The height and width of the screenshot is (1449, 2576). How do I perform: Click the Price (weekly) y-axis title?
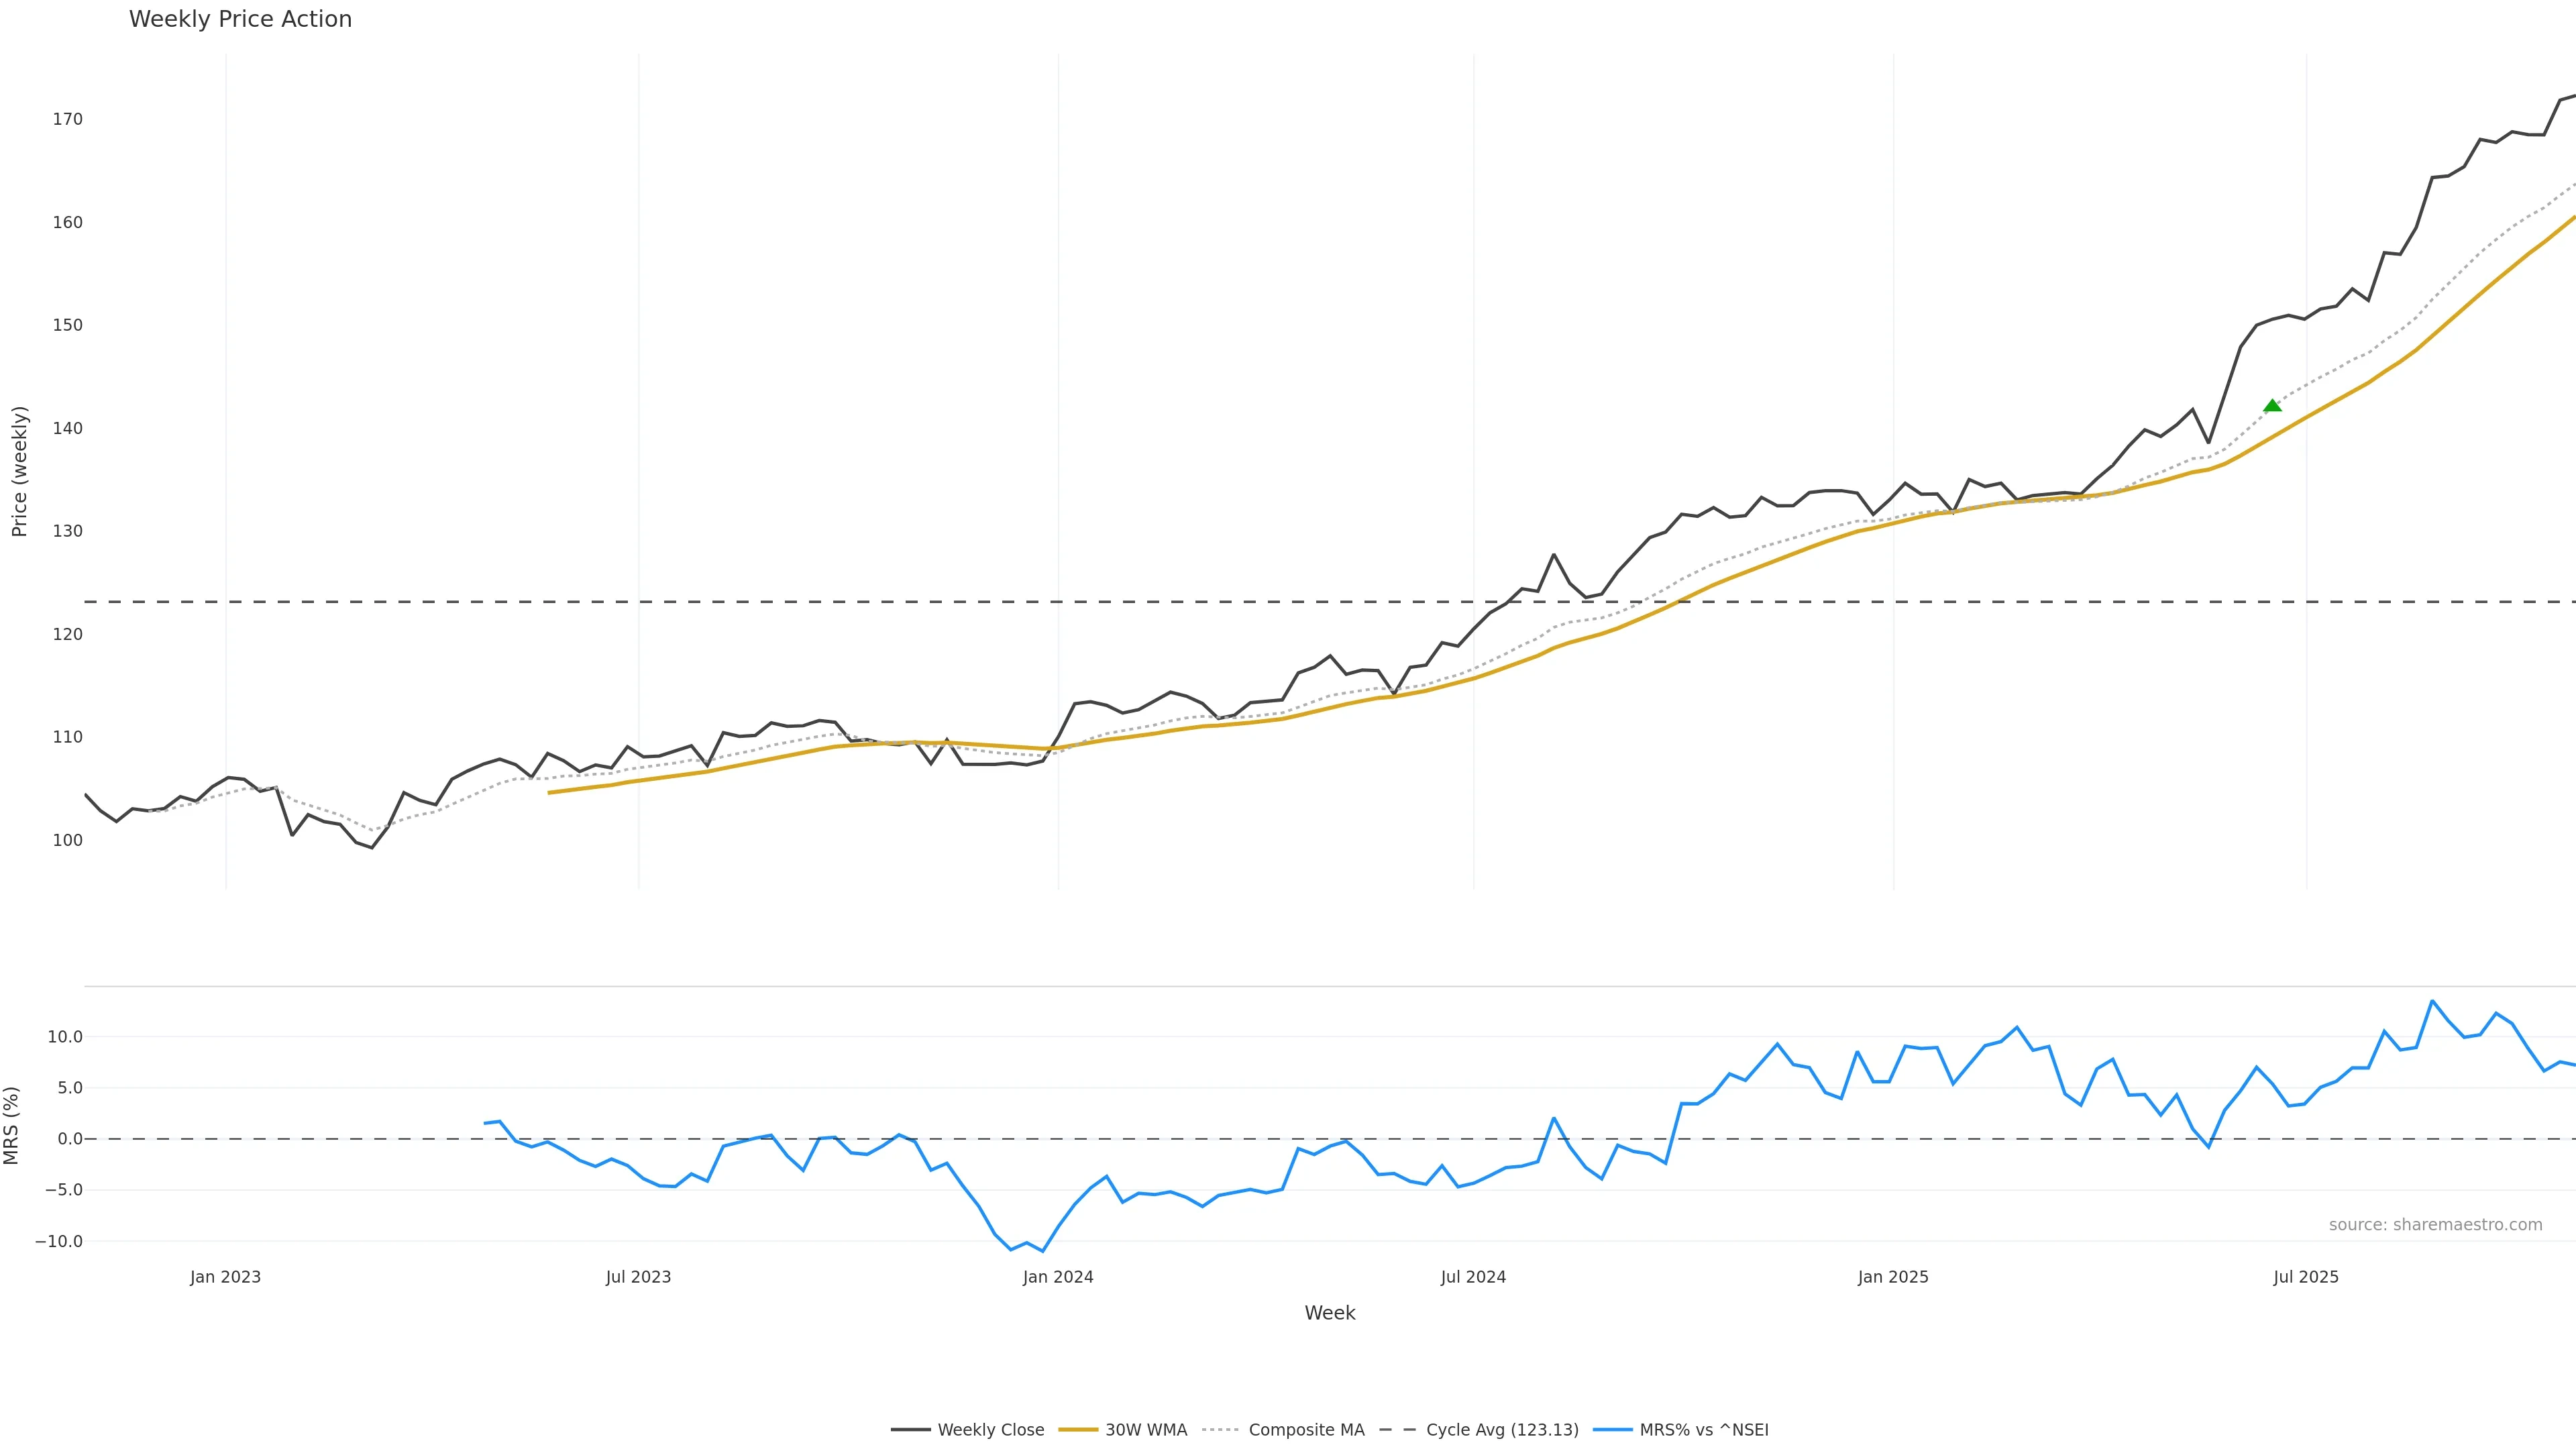(x=19, y=471)
